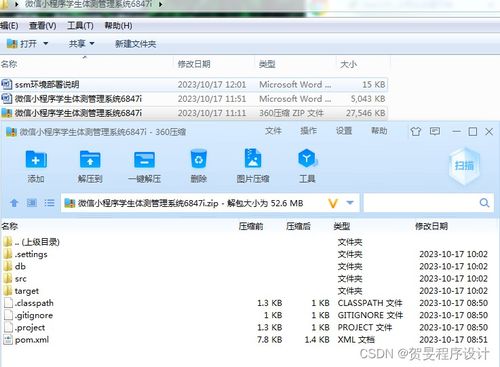Open the 打开 dropdown arrow in Explorer
Screen dimensions: 500x367
coord(46,44)
